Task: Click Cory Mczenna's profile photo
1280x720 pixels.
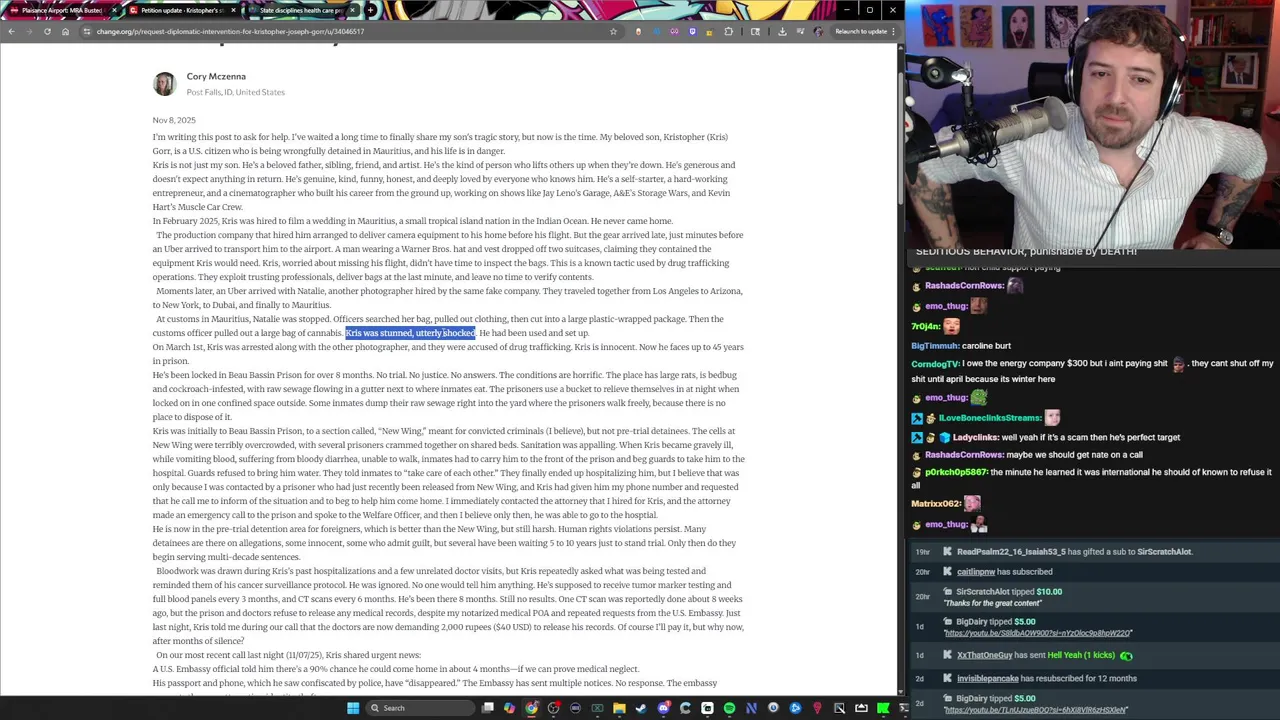Action: (164, 83)
